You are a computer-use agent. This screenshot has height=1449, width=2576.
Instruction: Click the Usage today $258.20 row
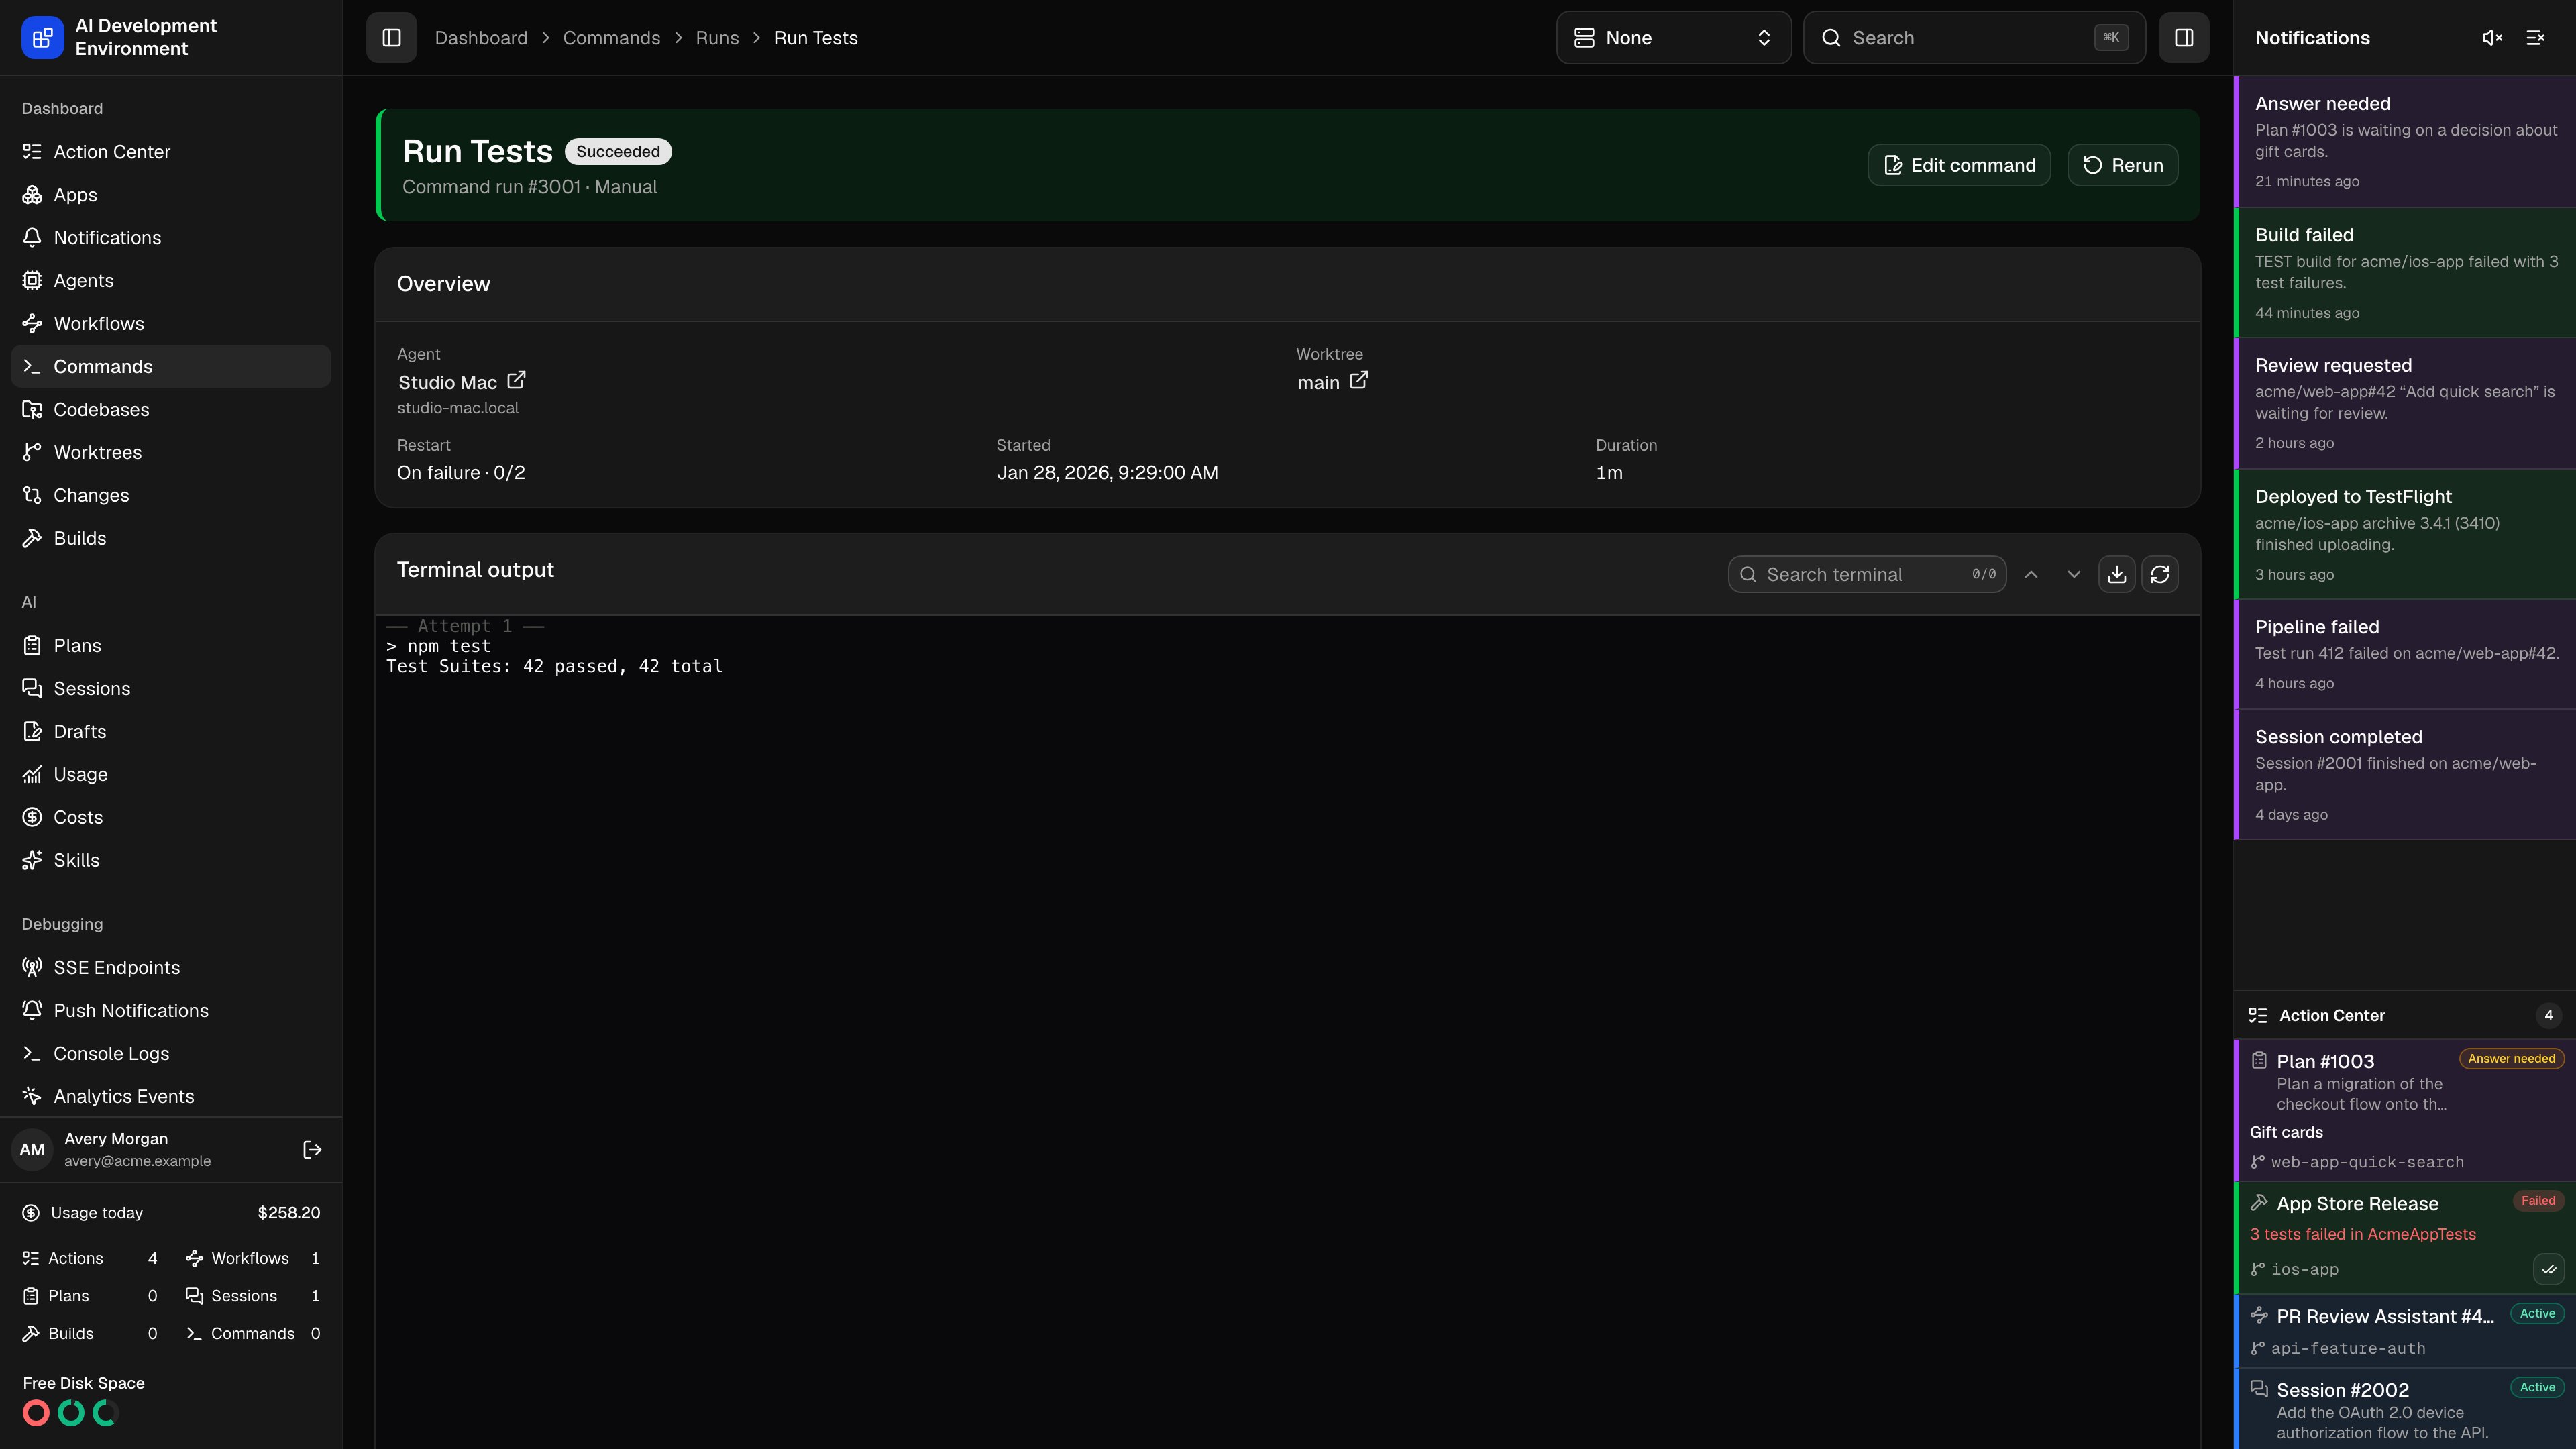click(171, 1213)
